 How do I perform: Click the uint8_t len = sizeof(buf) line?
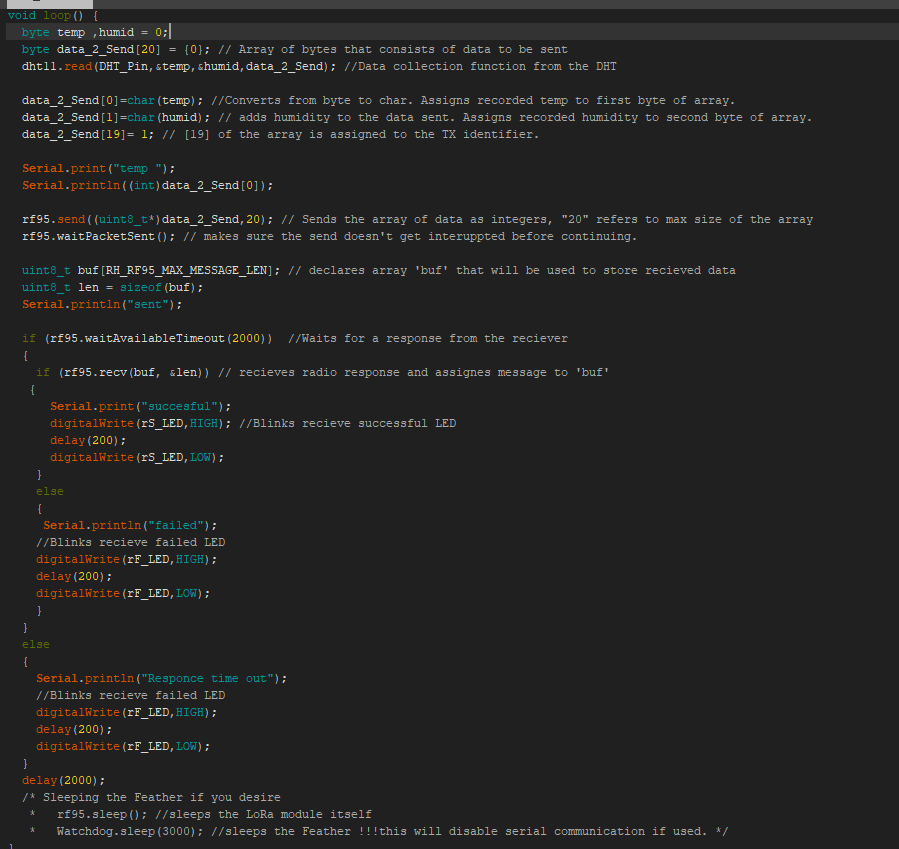[113, 287]
